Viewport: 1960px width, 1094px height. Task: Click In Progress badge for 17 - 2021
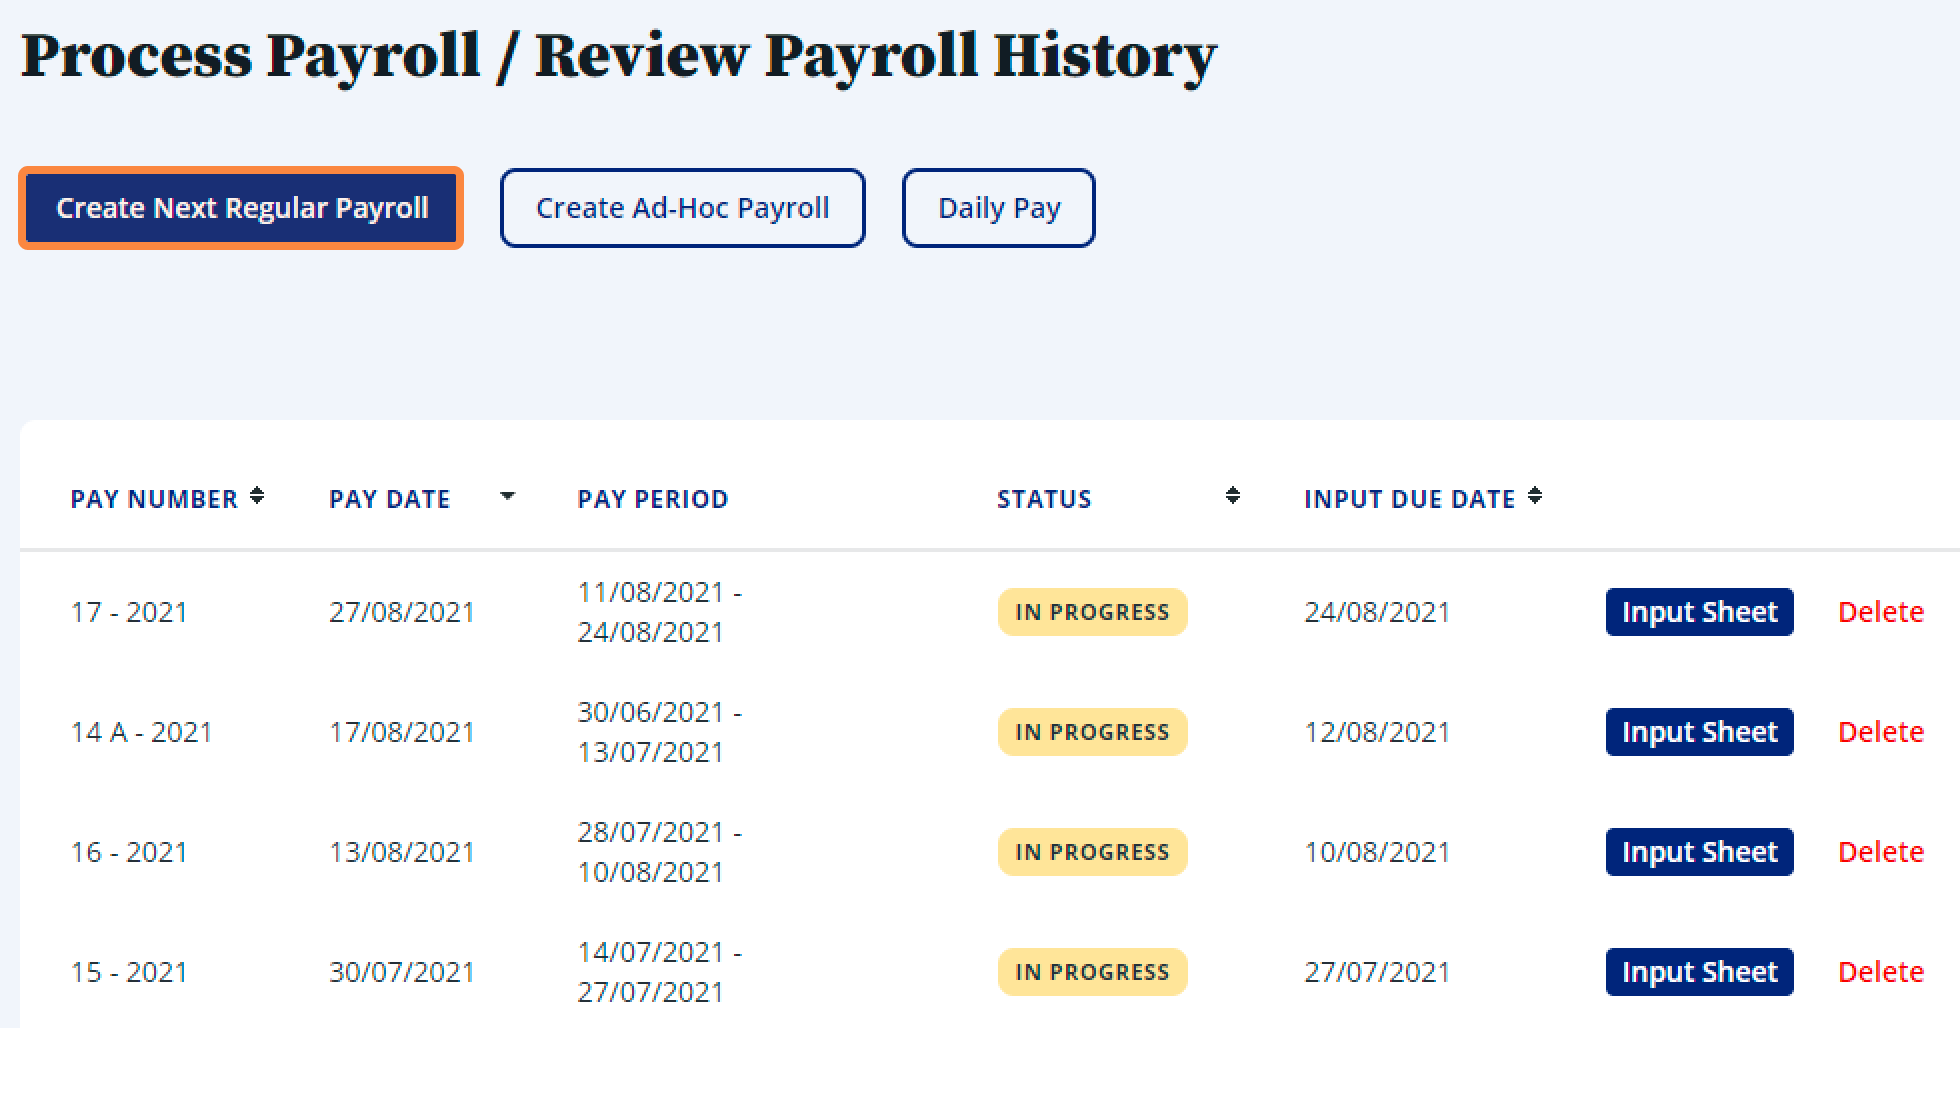pos(1092,612)
